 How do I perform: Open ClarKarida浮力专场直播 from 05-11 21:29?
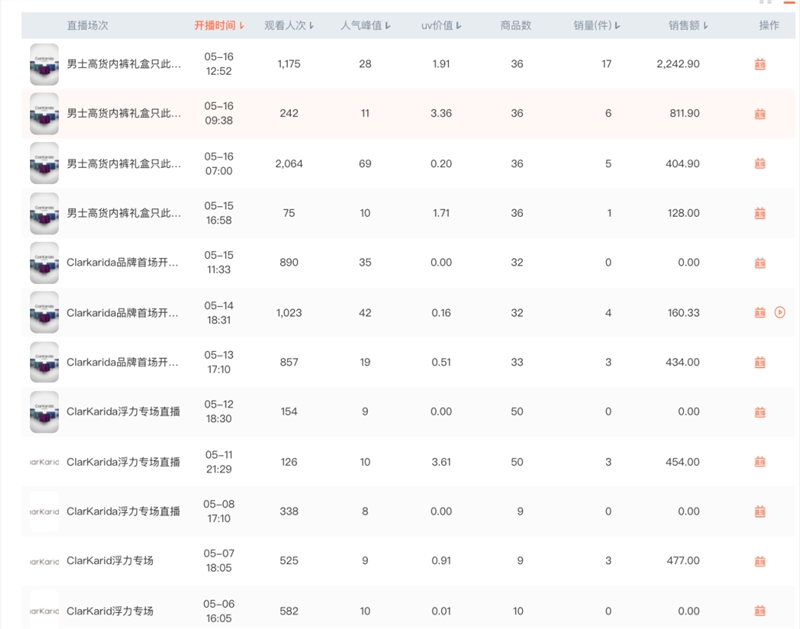(123, 462)
